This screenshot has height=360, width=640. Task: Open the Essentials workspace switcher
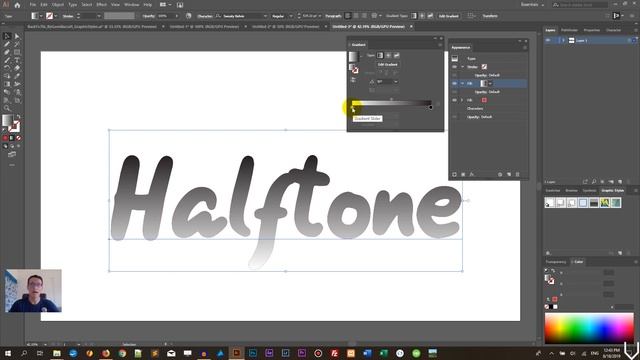click(532, 5)
